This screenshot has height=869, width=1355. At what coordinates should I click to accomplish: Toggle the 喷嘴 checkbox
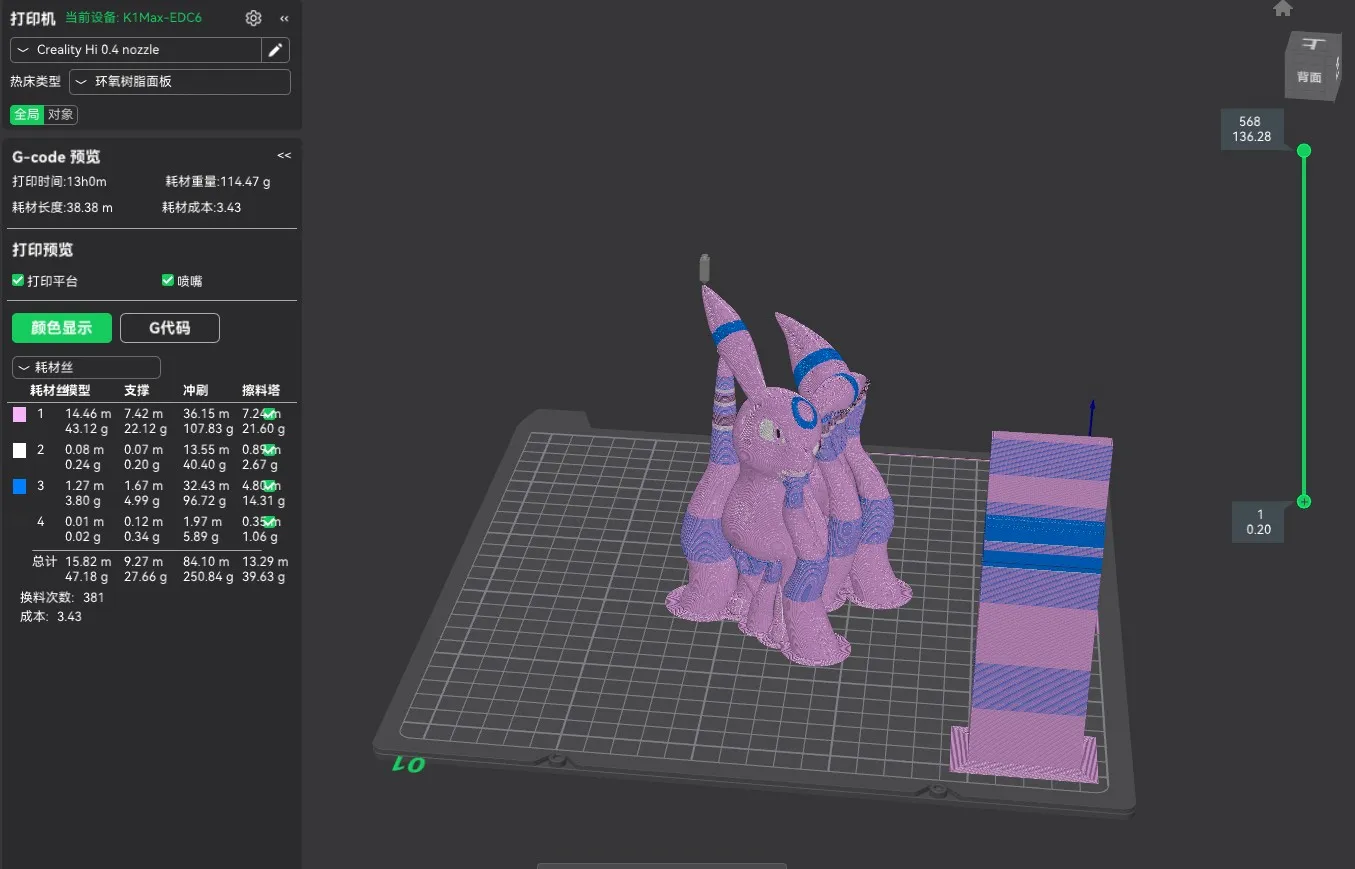168,281
